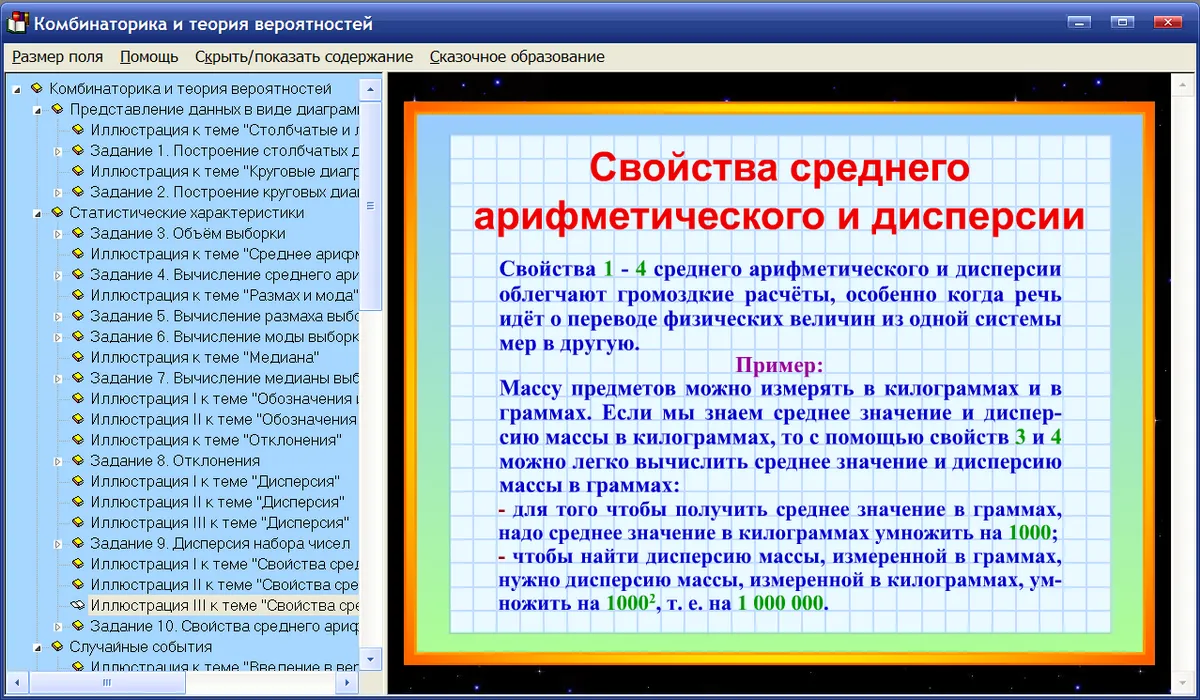Select "Иллюстрация I к теме Свойства сред" row

[x=224, y=564]
